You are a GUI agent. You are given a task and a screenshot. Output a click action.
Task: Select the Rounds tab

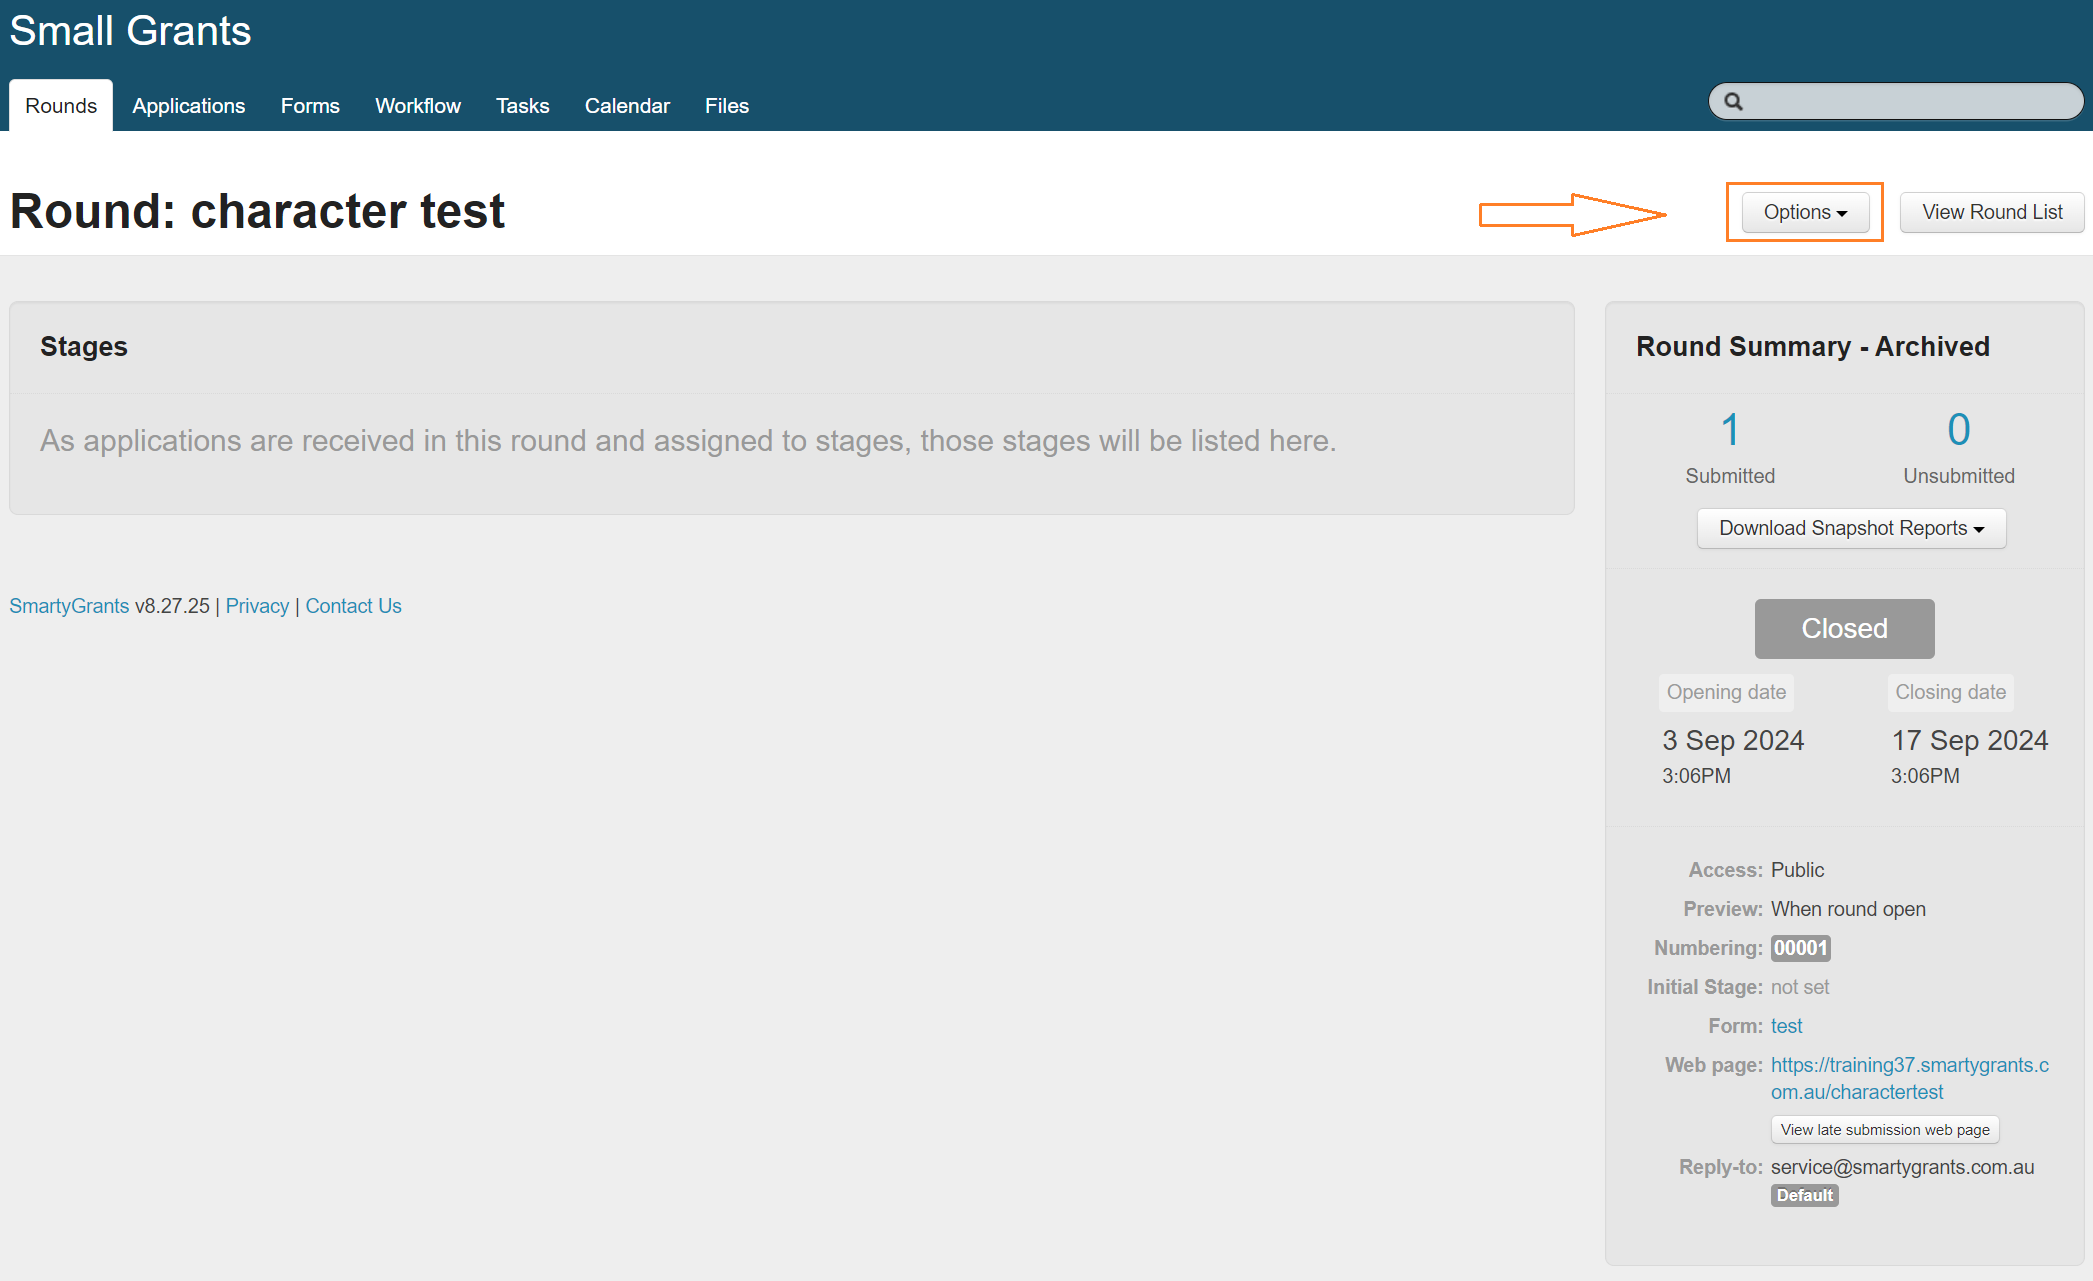point(61,106)
